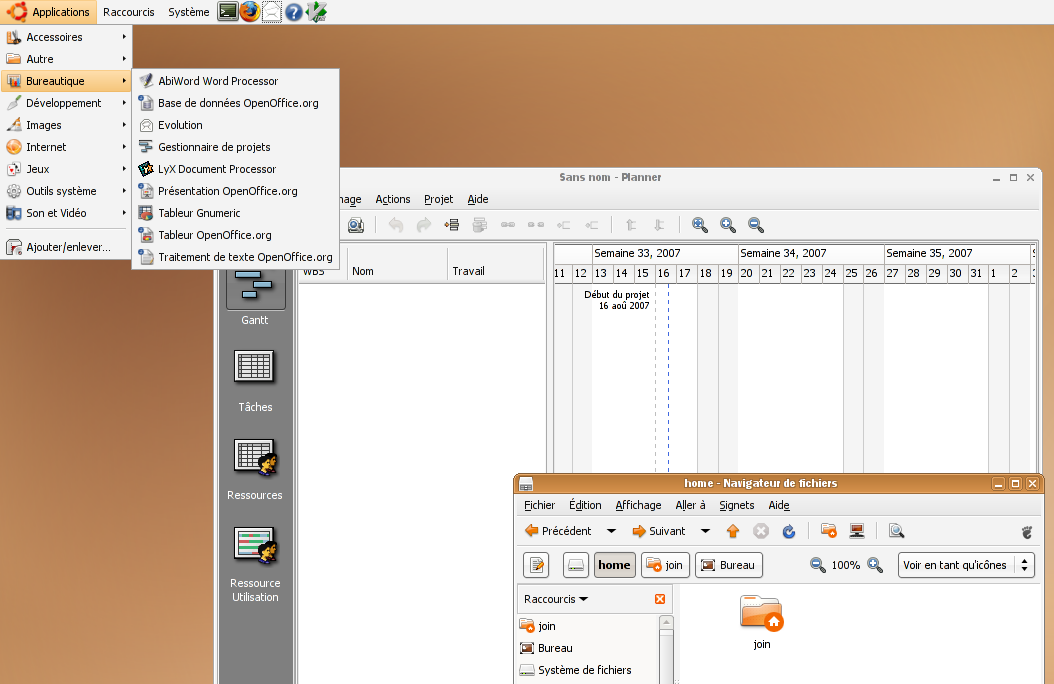Viewport: 1054px width, 684px height.
Task: Toggle text location entry pencil button
Action: 536,565
